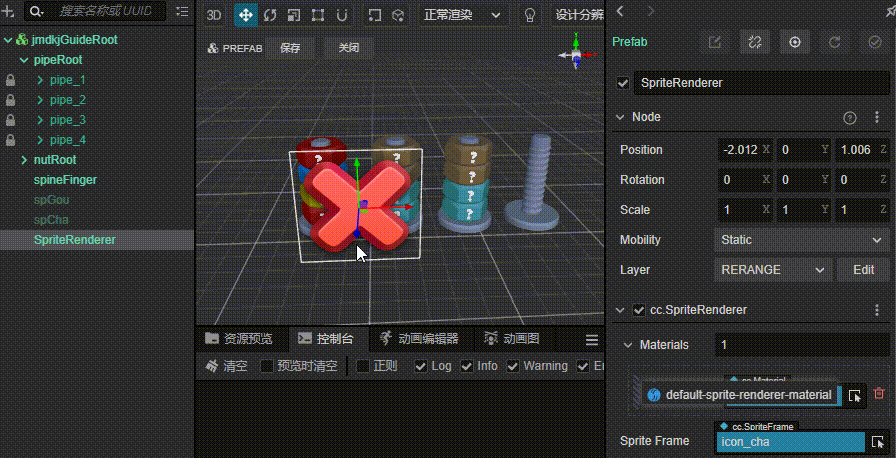
Task: Expand the pipe_2 node
Action: [x=40, y=100]
